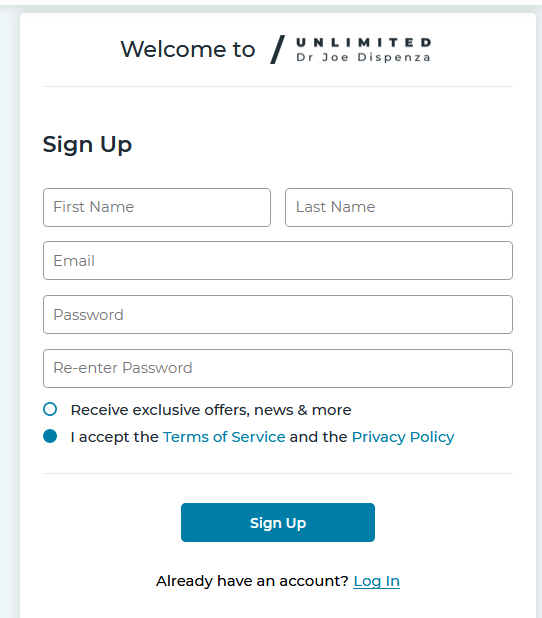Enable the exclusive offers radio circle

[x=50, y=409]
